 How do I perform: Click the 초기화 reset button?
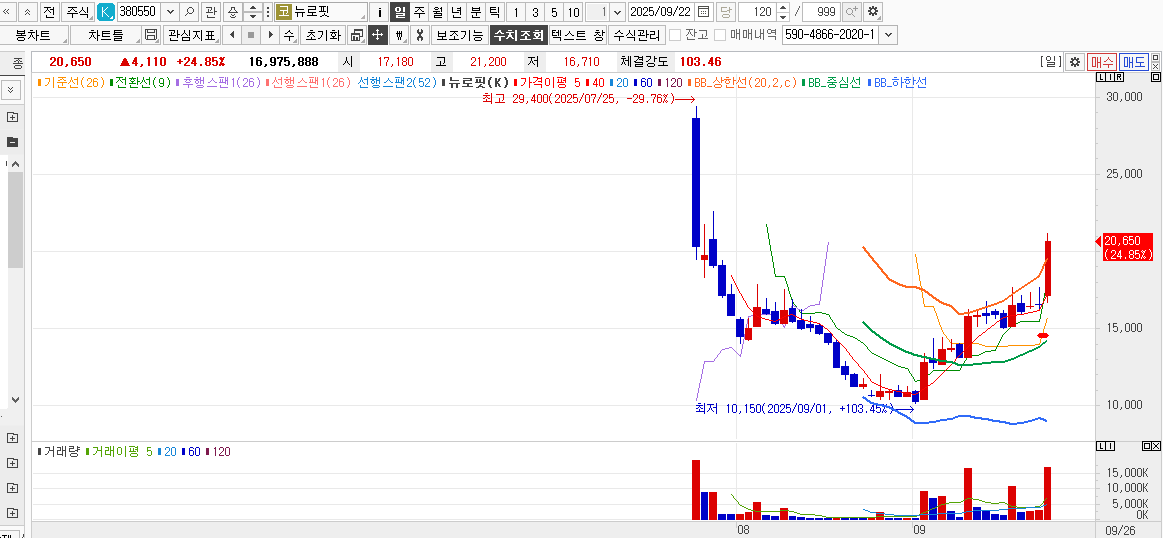(x=322, y=35)
